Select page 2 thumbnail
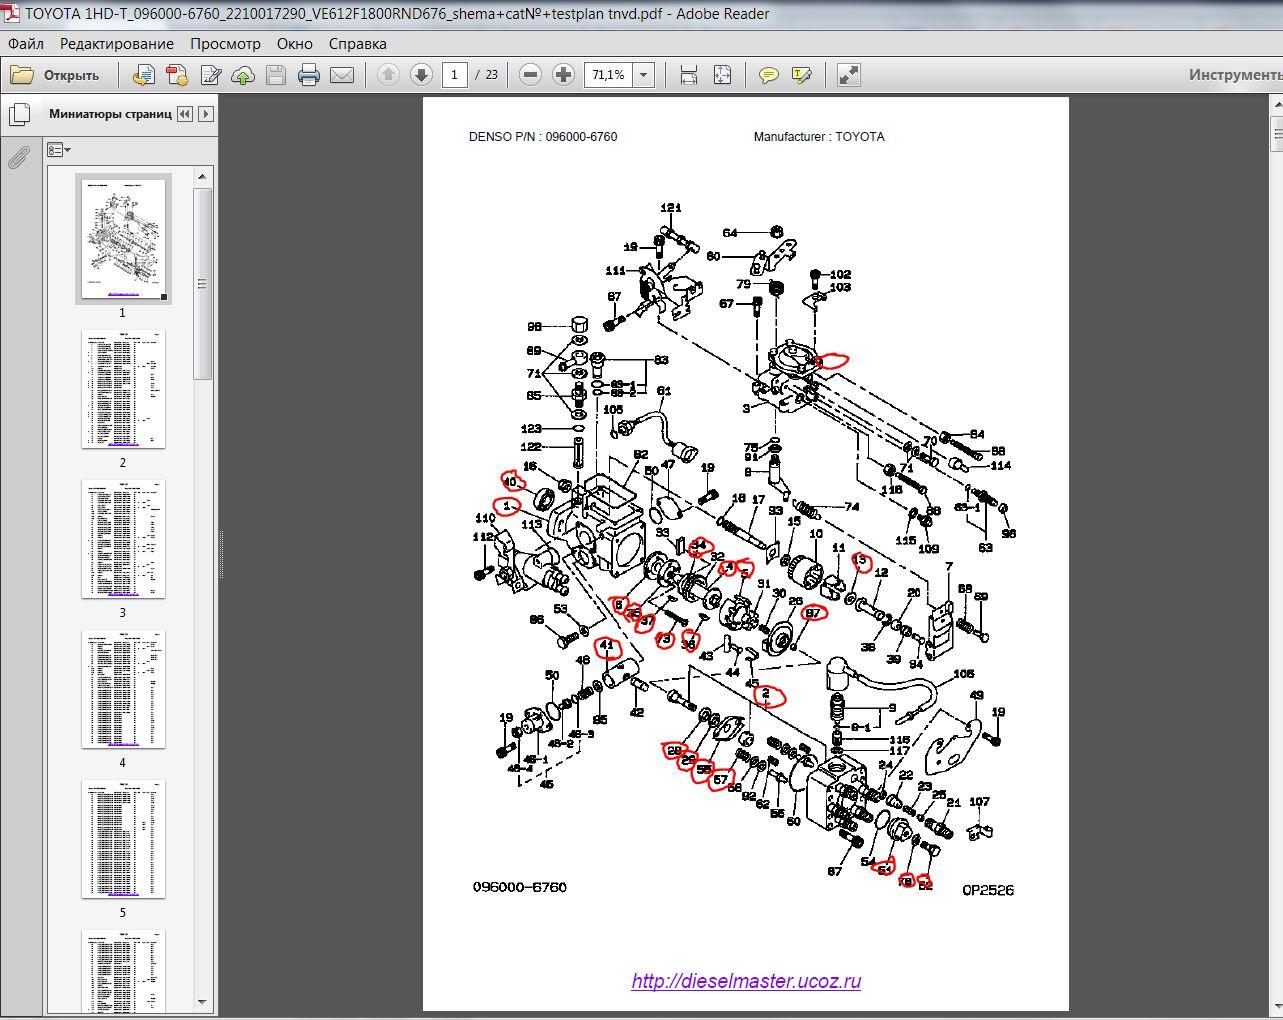Screen dimensions: 1283x1020 [124, 389]
